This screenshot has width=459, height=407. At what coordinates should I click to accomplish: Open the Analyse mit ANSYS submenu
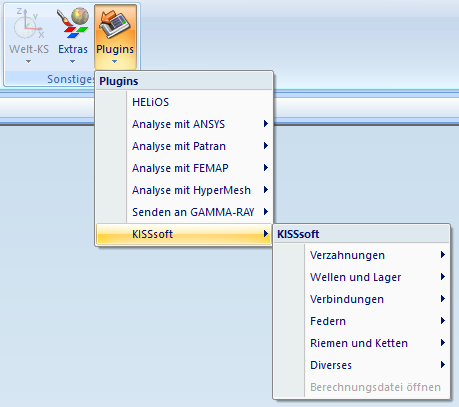[x=184, y=124]
